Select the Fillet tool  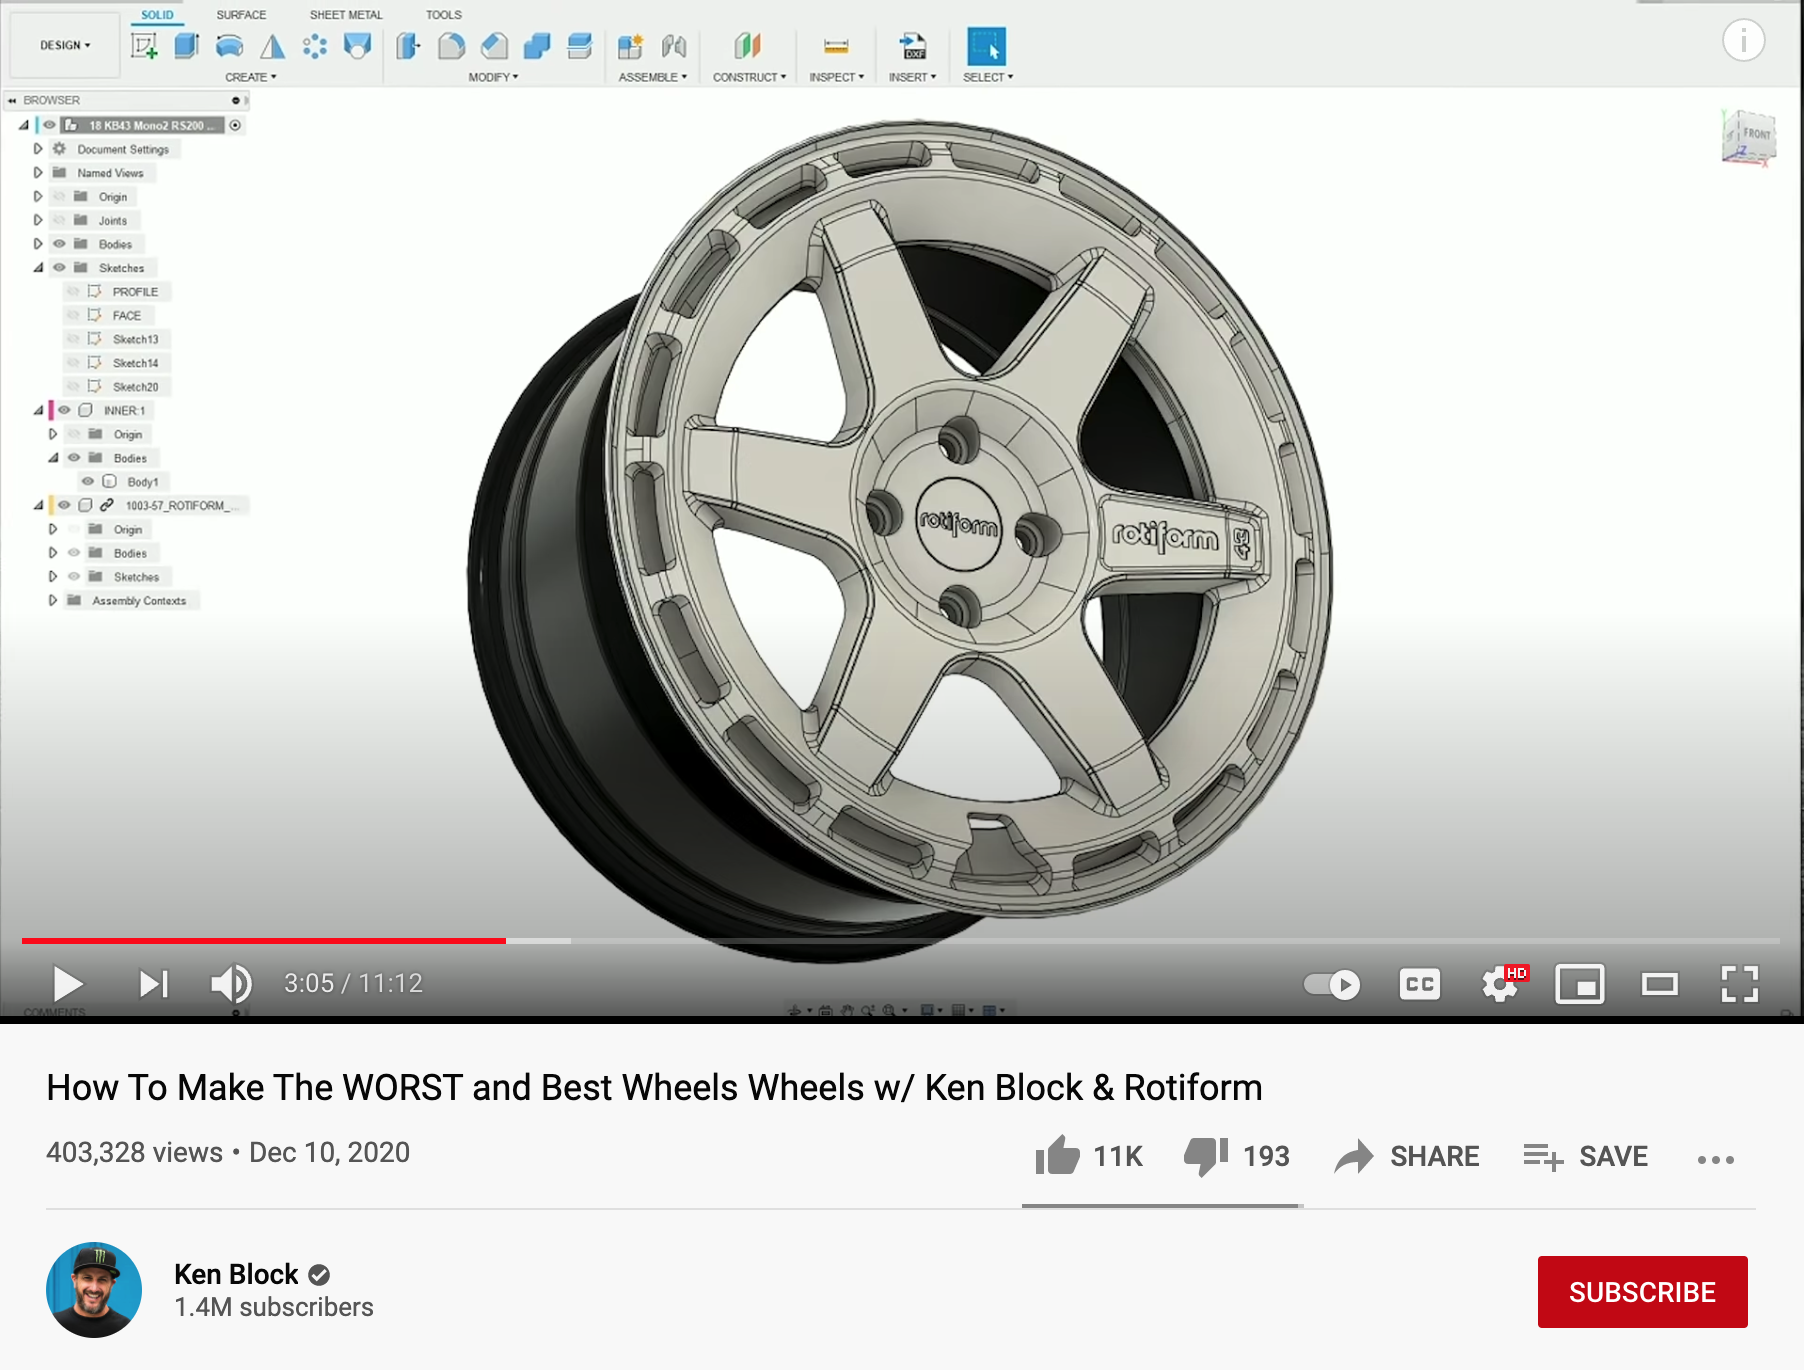point(451,46)
